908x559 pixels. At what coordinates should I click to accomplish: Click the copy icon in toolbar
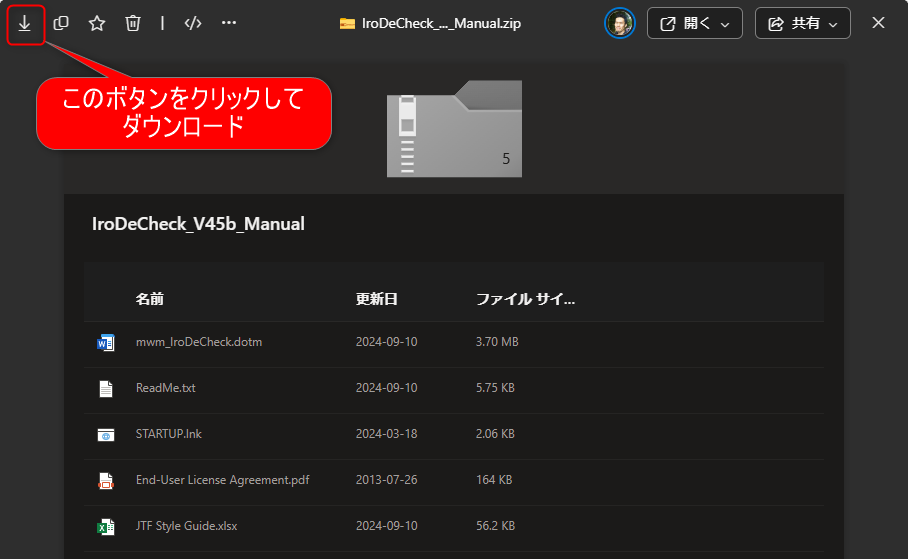[61, 23]
